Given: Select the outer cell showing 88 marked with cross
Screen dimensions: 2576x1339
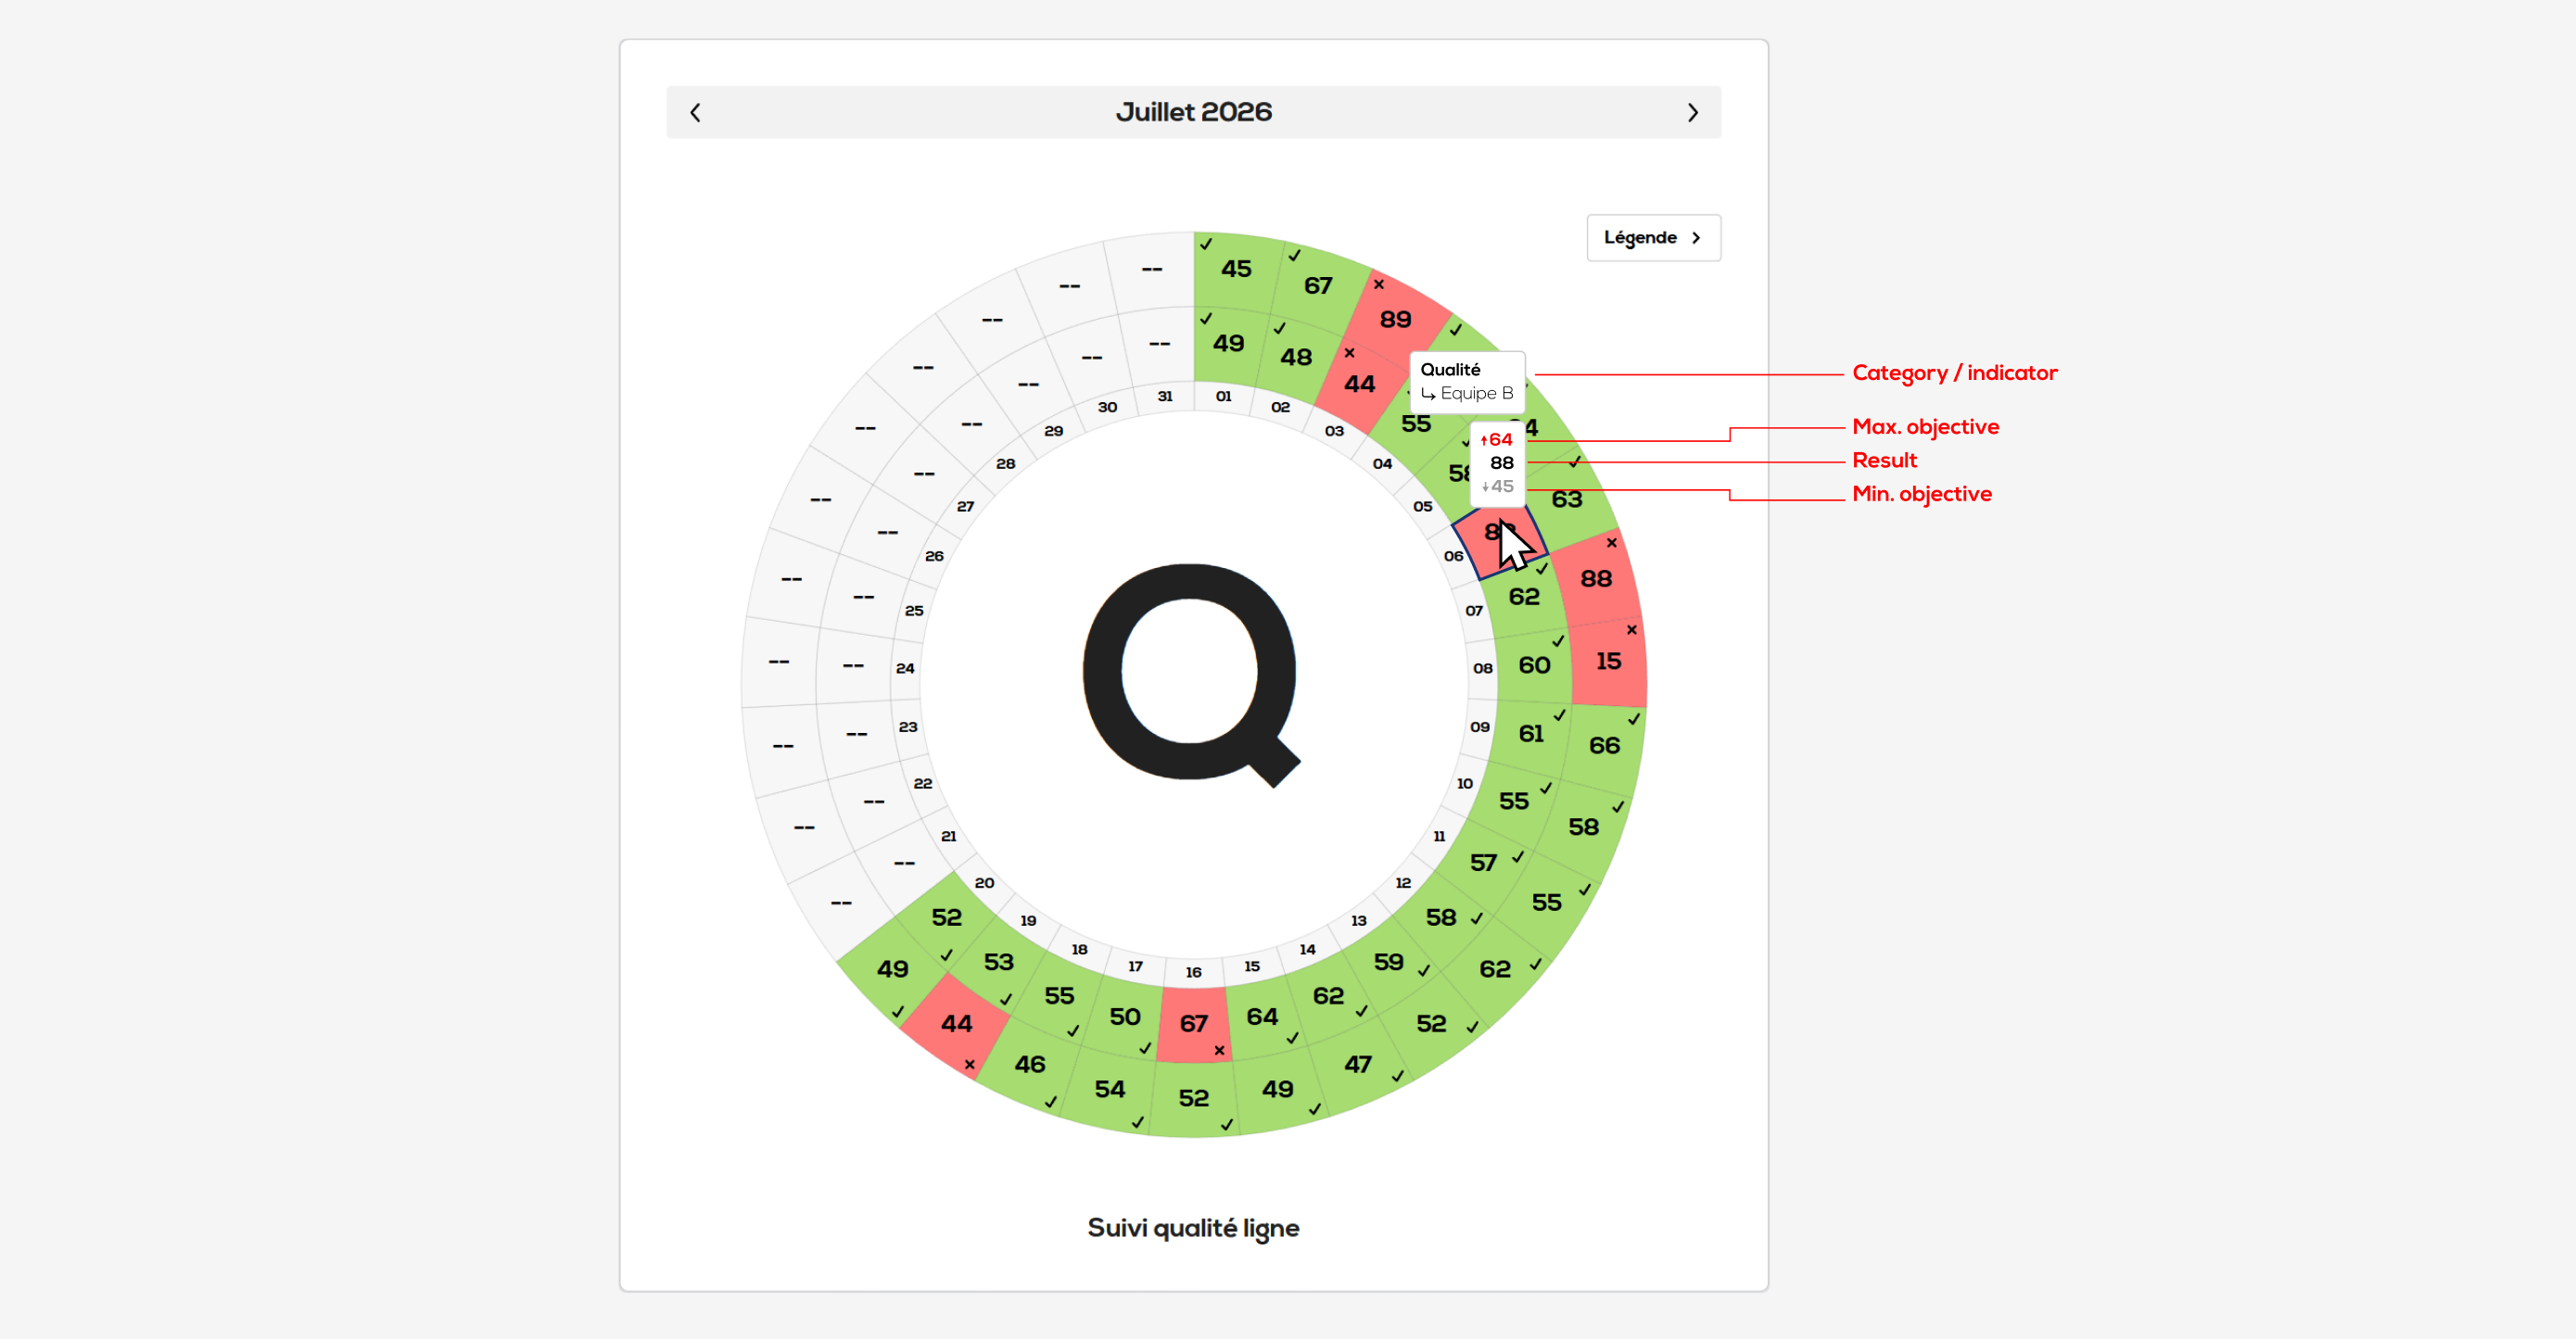Looking at the screenshot, I should coord(1597,578).
